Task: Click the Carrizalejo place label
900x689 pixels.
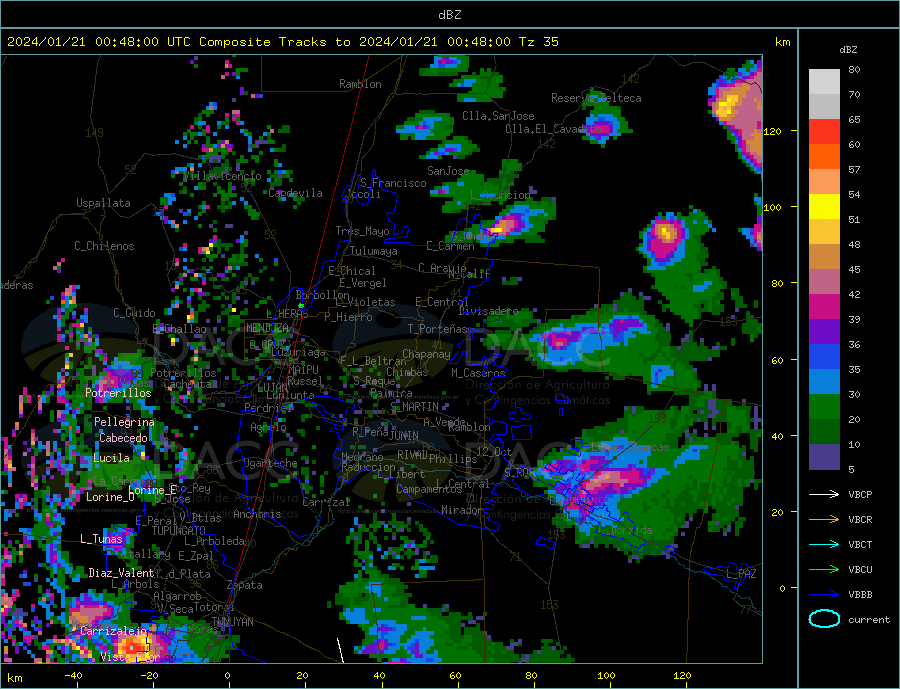Action: tap(114, 631)
